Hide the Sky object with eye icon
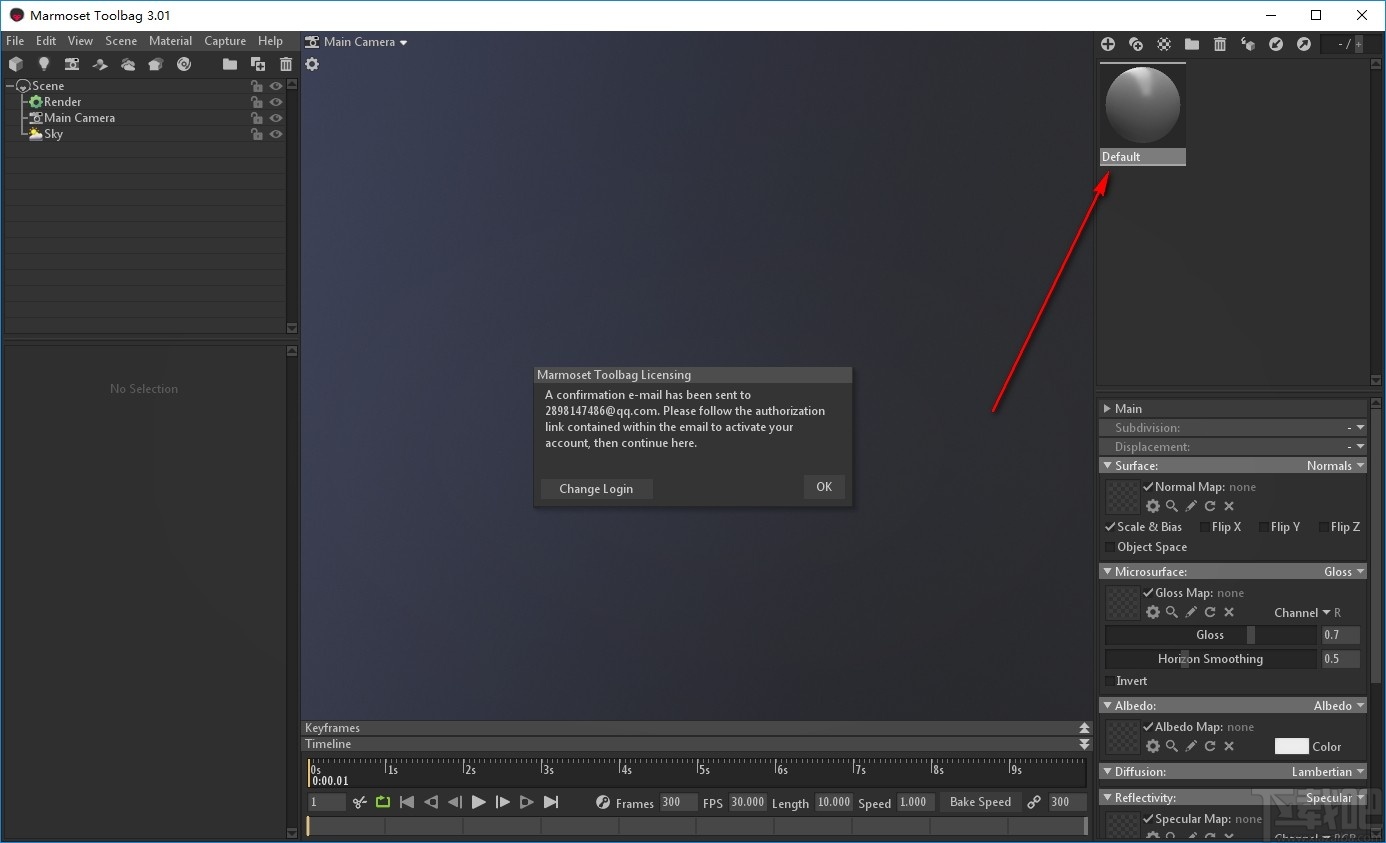1386x843 pixels. click(x=276, y=134)
